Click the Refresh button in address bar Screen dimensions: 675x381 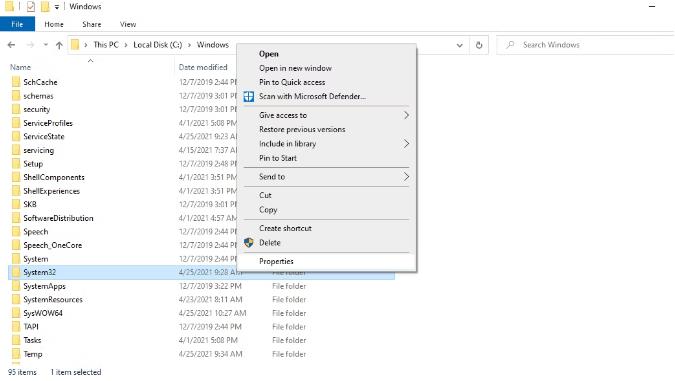tap(479, 45)
